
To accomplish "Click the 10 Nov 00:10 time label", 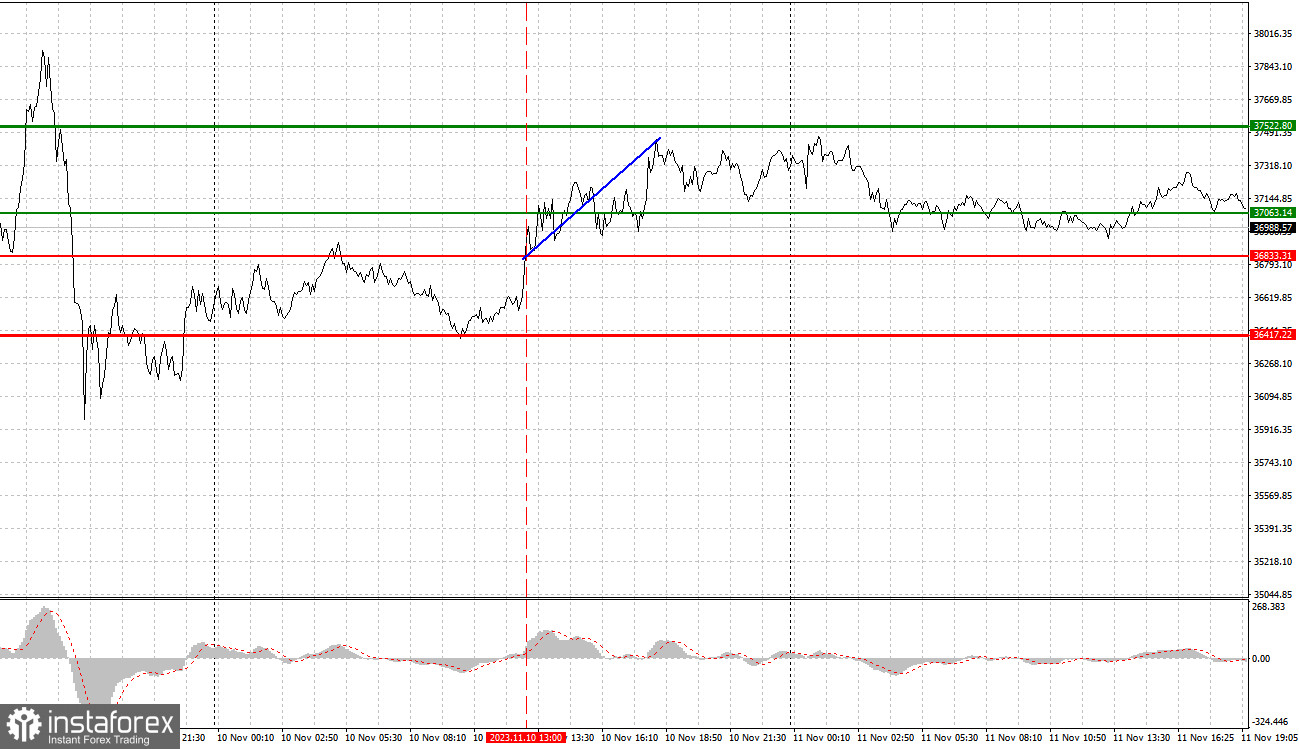I will (247, 737).
